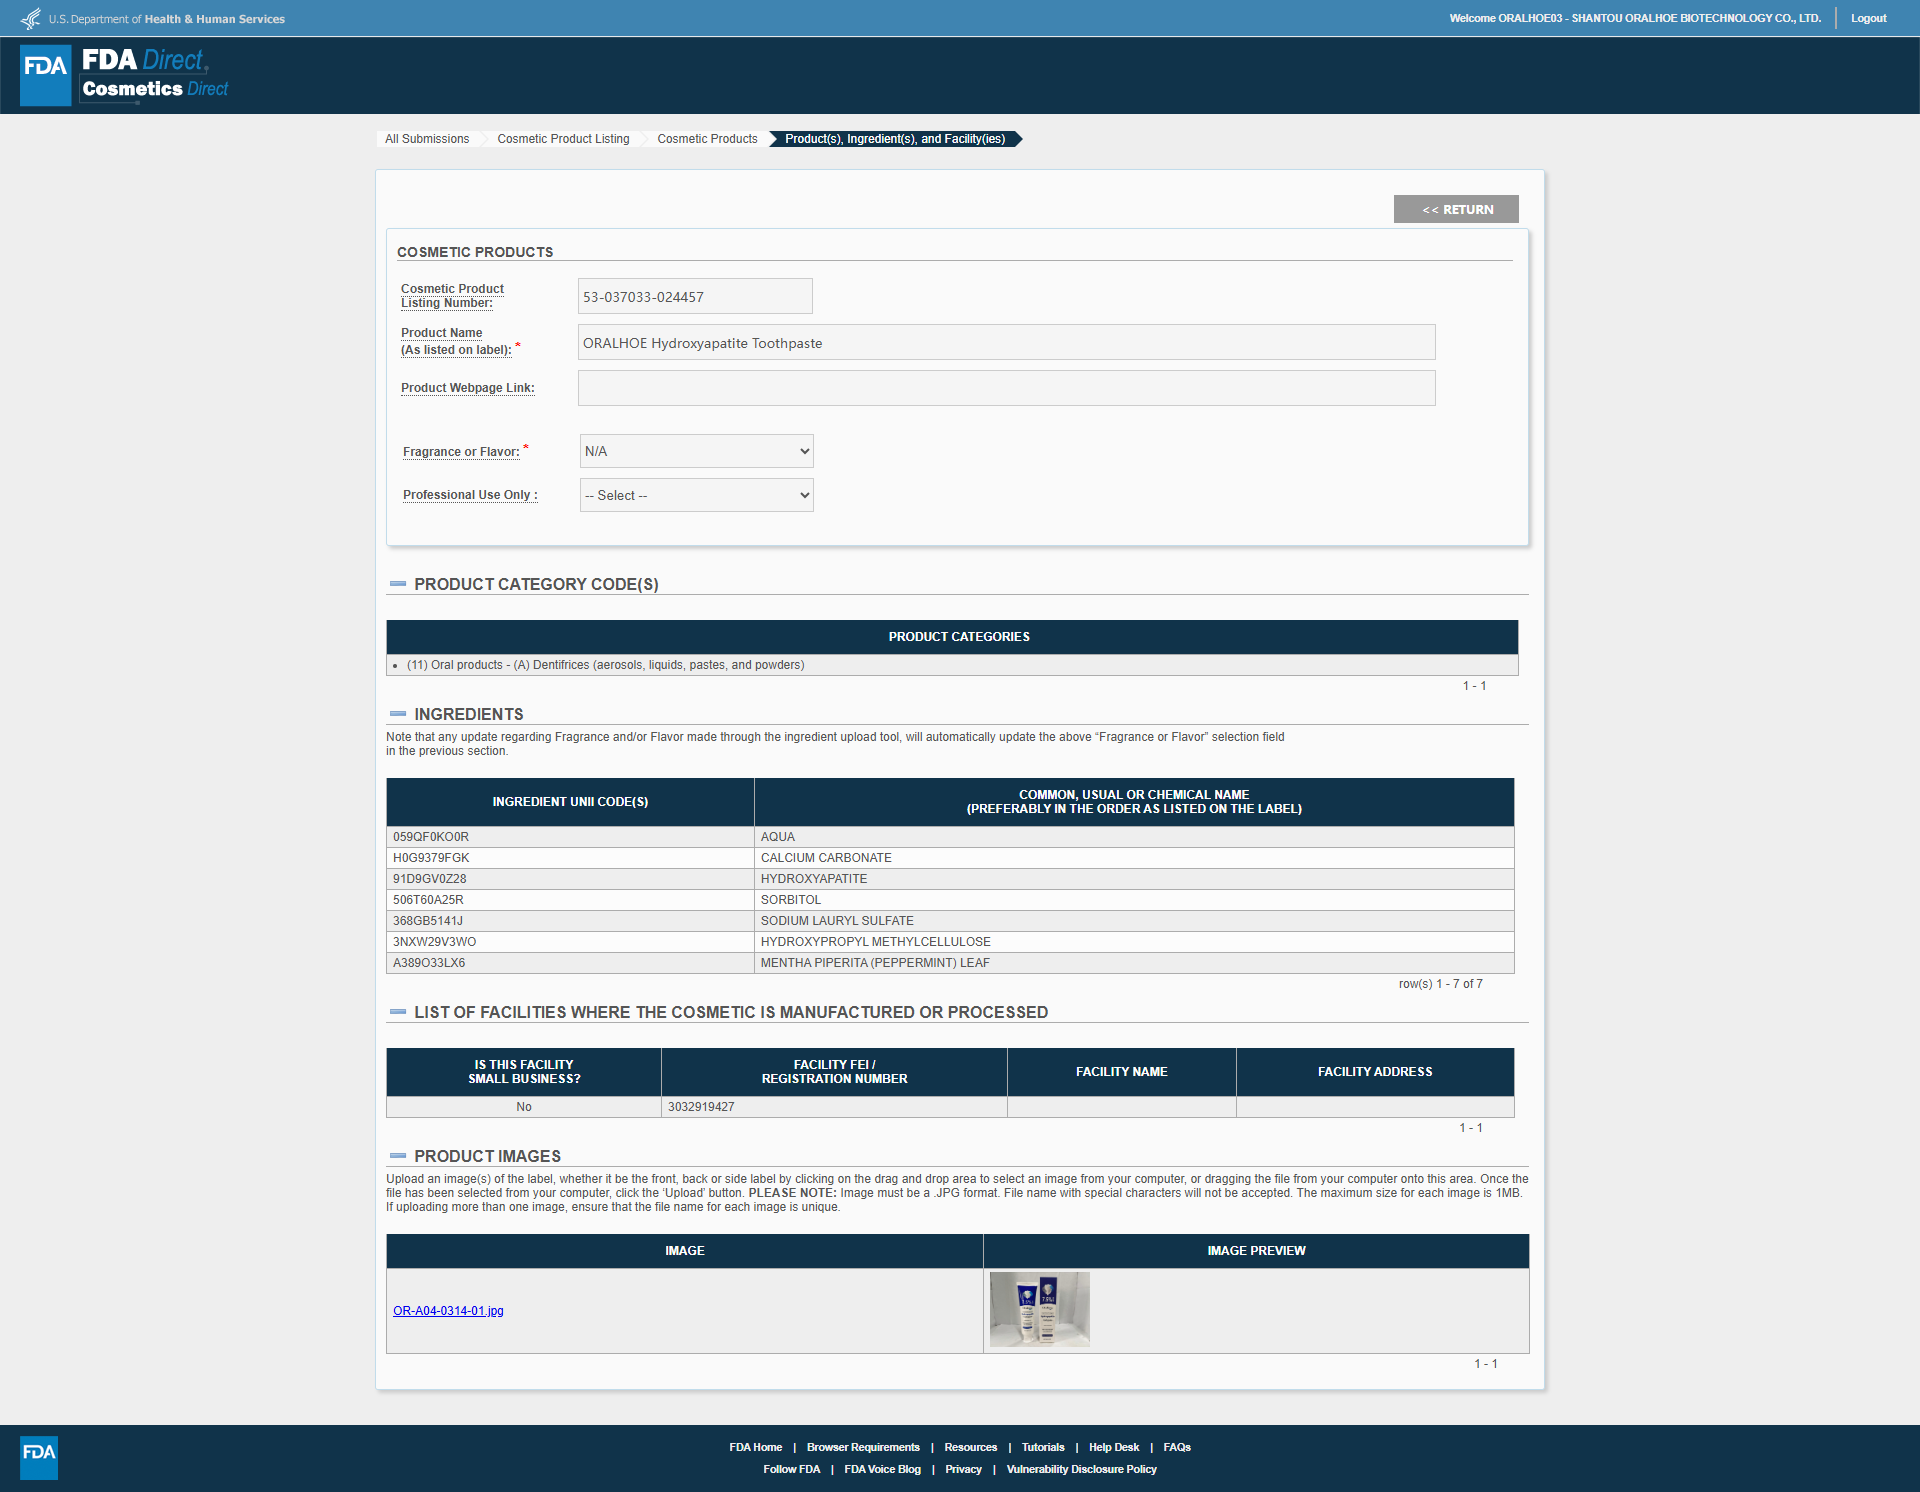
Task: Click the FDA logo in header
Action: click(x=46, y=75)
